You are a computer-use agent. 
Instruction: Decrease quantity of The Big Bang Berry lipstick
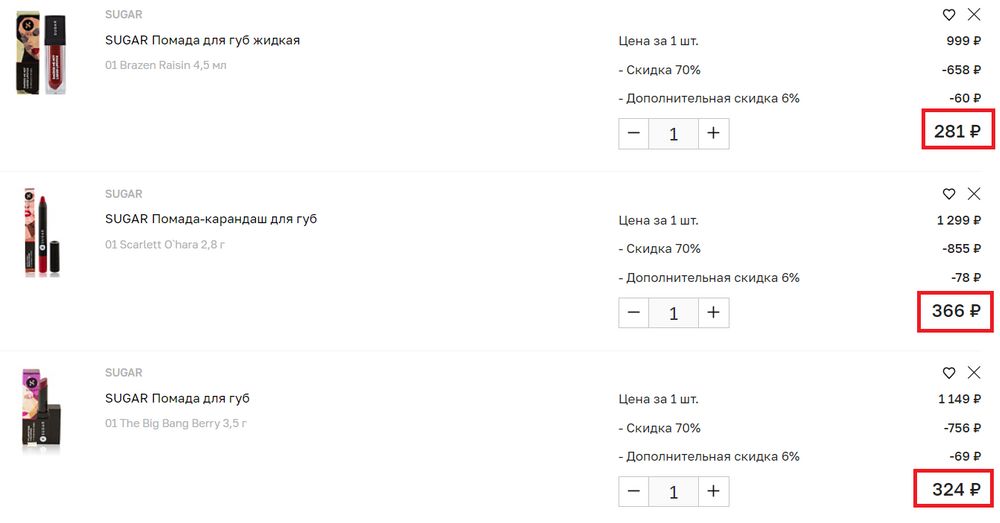click(x=634, y=492)
